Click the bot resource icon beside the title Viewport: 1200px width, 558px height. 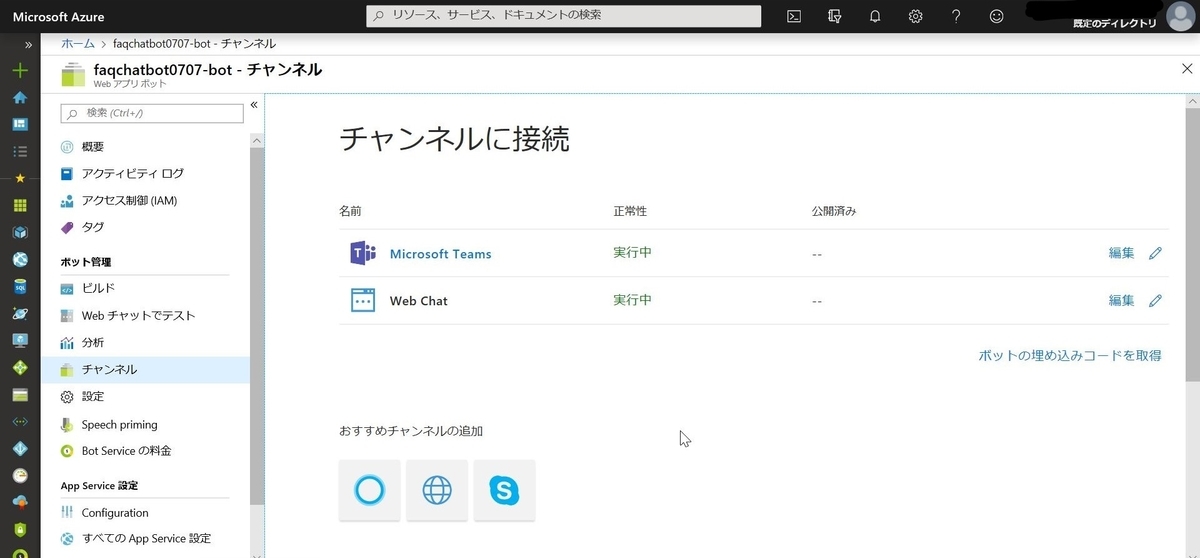73,75
